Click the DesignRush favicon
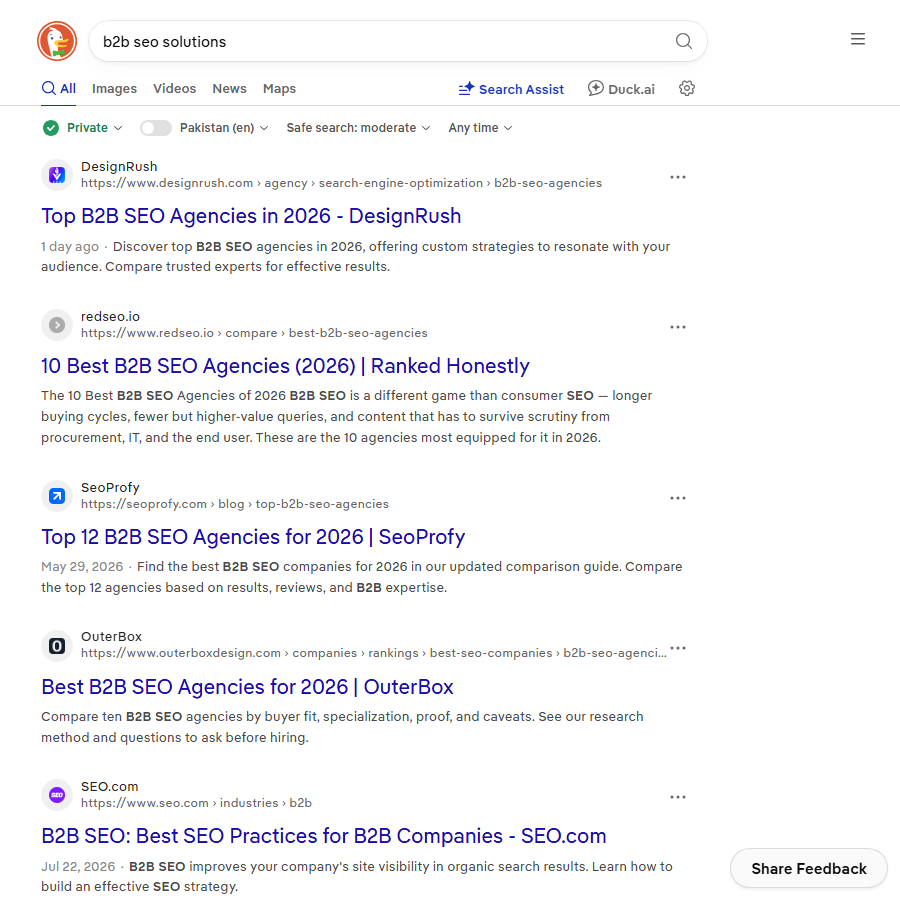This screenshot has height=900, width=900. click(x=57, y=174)
